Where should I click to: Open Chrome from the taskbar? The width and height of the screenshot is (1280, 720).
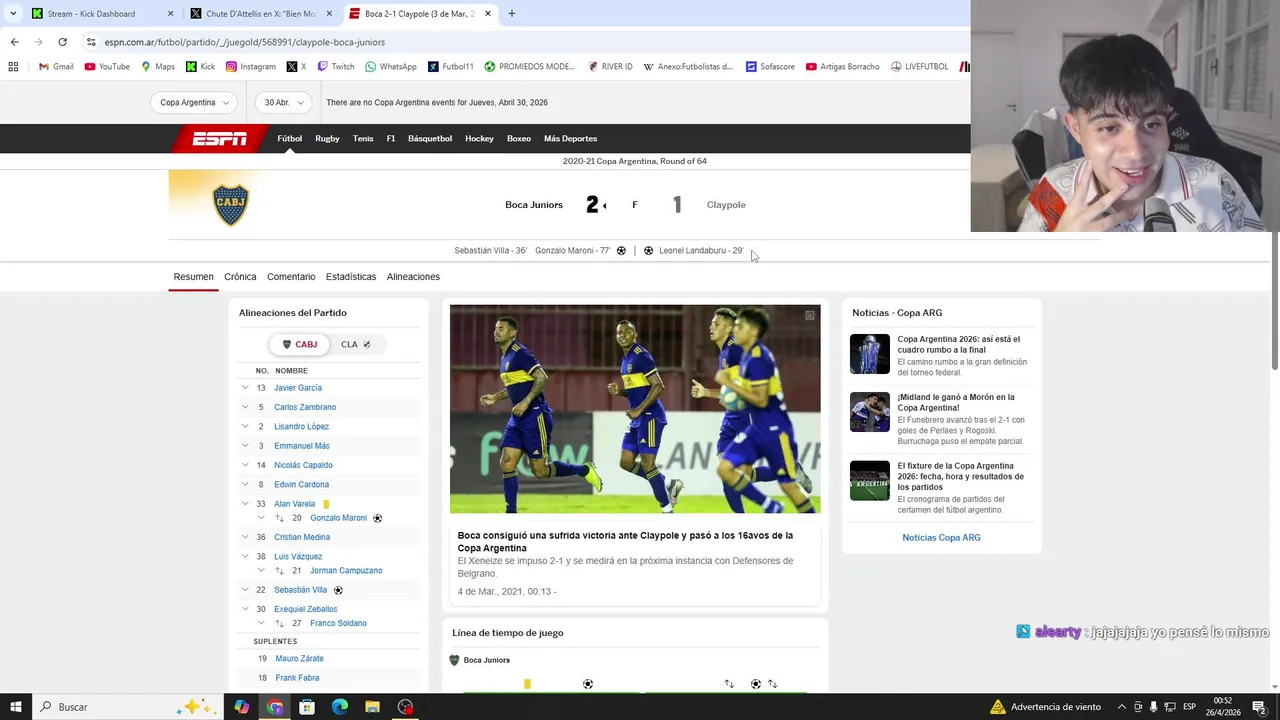tap(275, 707)
